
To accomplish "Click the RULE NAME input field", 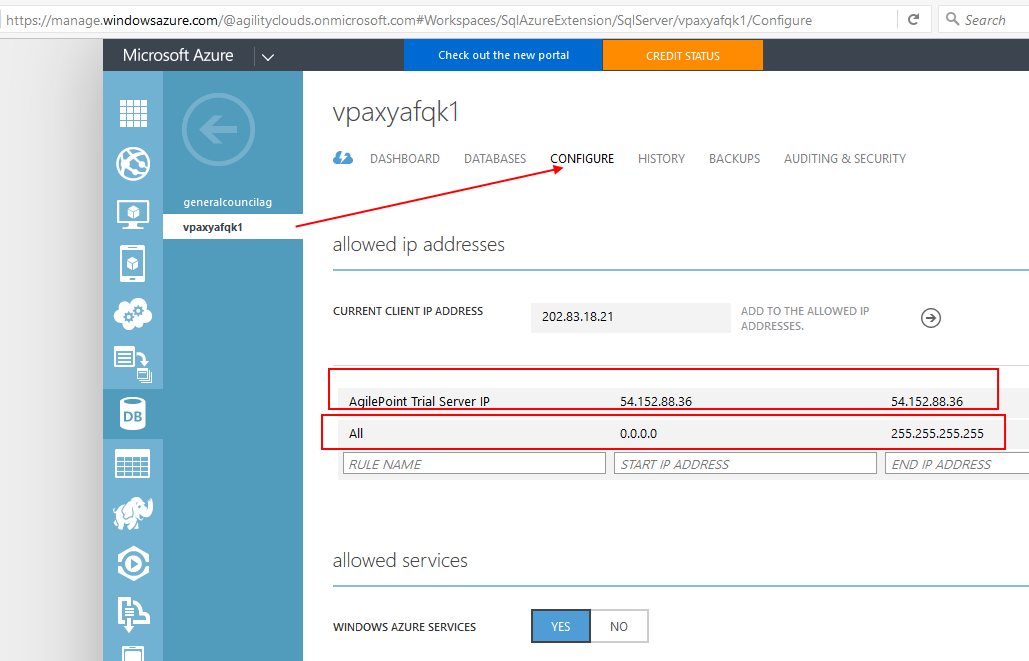I will tap(474, 462).
